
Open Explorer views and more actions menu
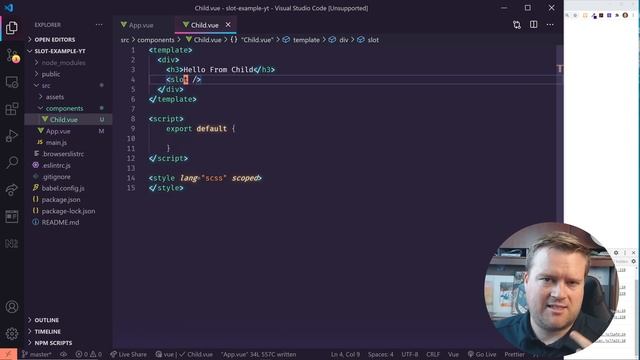pos(99,25)
